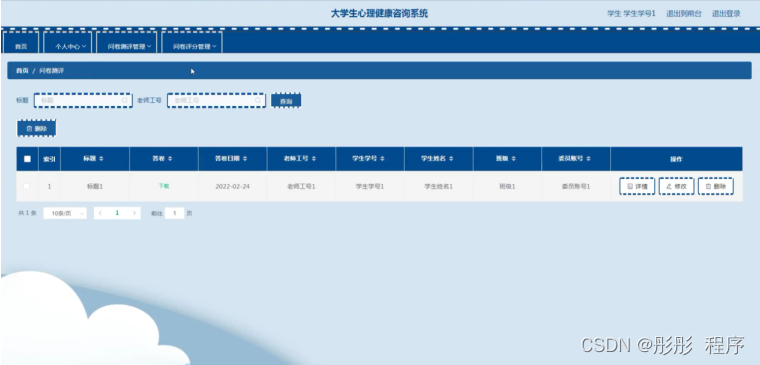Expand the 问卷测评管理 menu

[127, 44]
